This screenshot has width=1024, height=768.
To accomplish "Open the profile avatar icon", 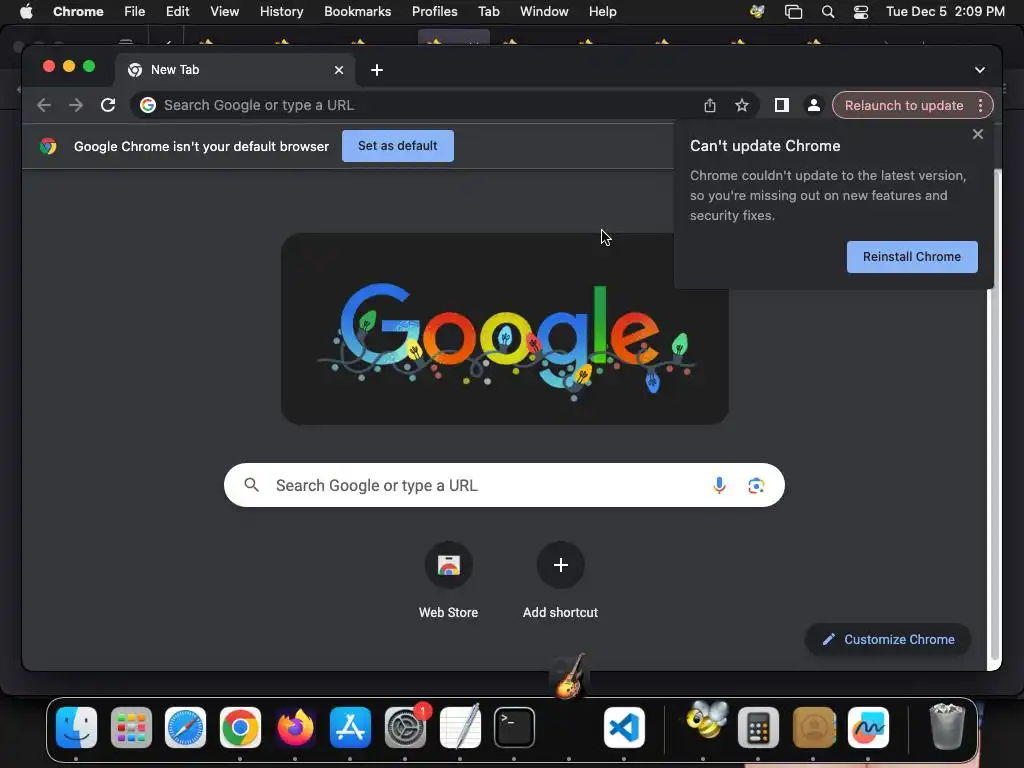I will tap(814, 105).
